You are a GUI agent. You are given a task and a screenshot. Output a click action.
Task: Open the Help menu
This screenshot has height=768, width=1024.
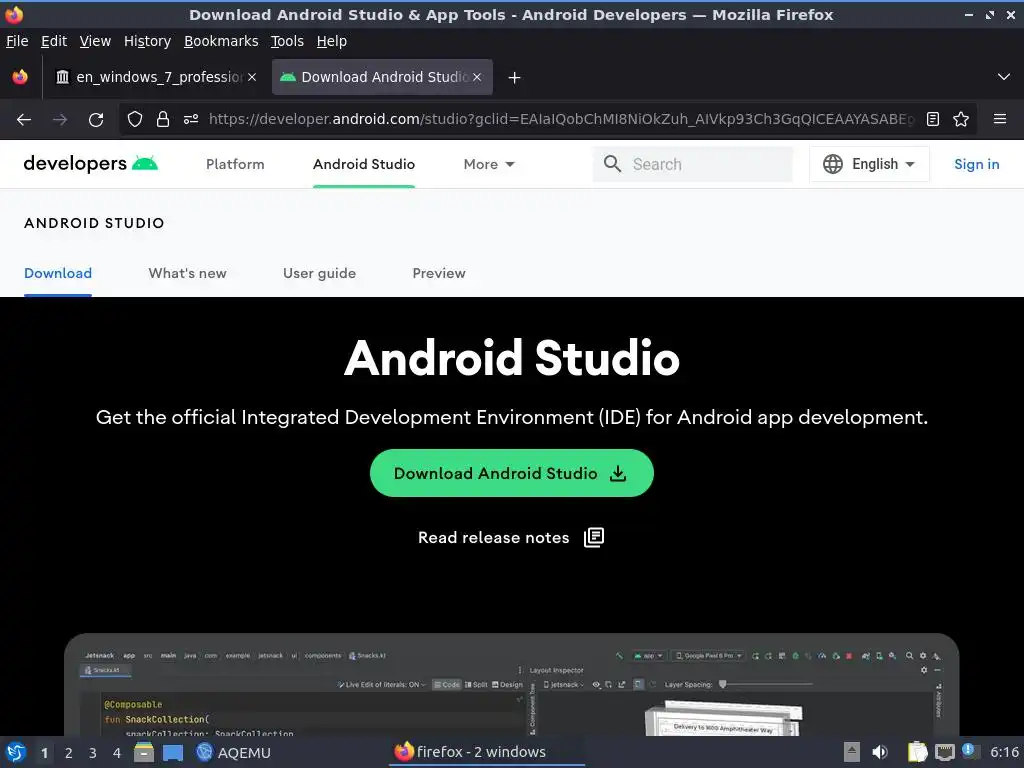[x=332, y=41]
